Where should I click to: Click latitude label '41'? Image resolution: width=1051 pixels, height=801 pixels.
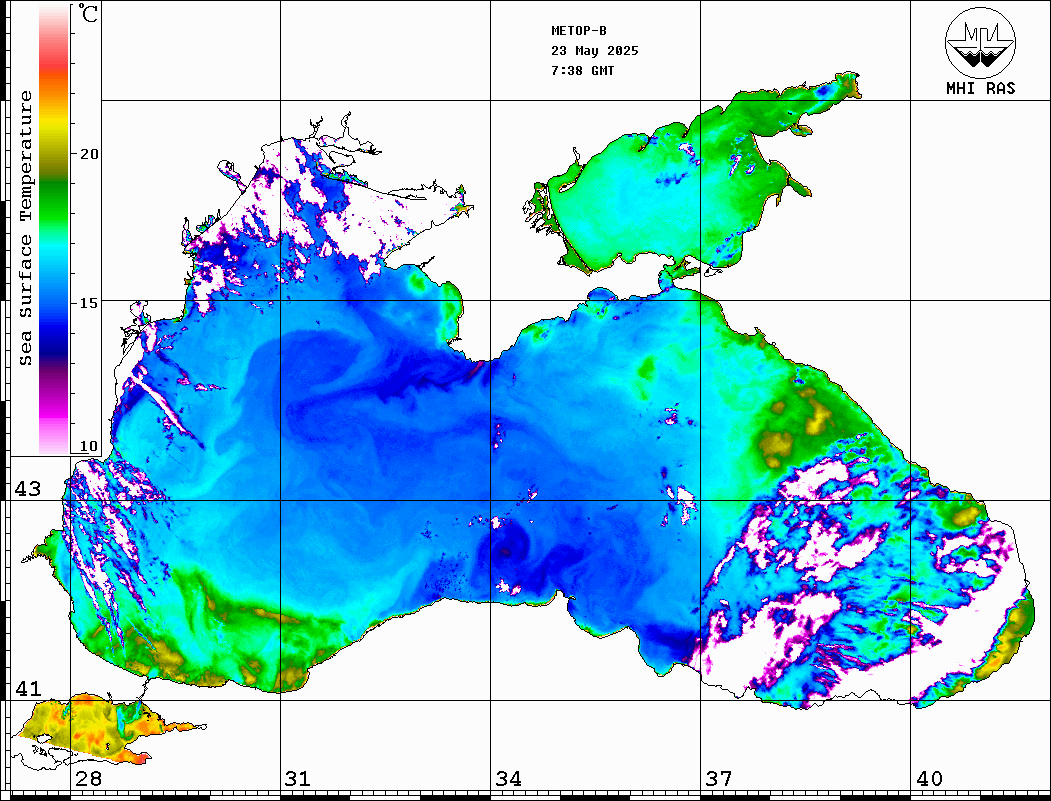[x=28, y=689]
